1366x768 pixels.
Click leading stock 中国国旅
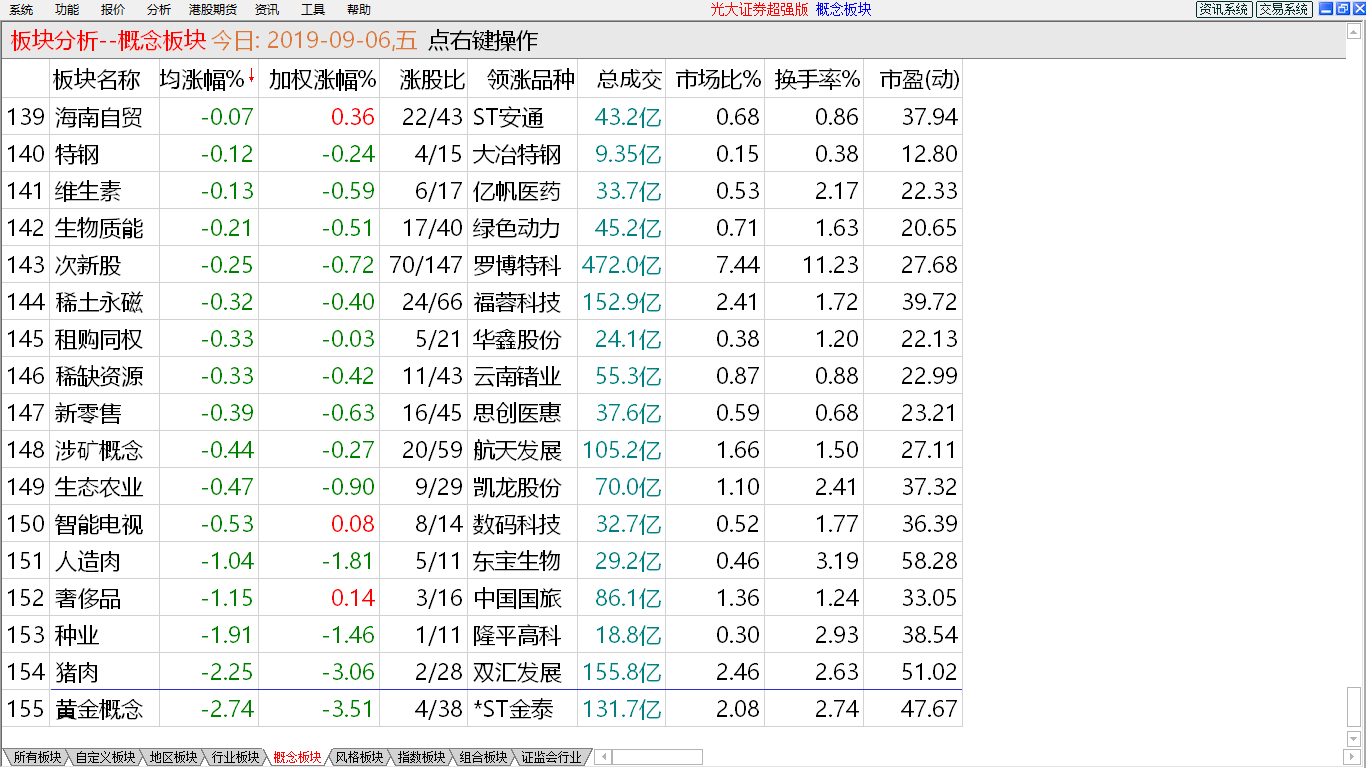click(517, 598)
